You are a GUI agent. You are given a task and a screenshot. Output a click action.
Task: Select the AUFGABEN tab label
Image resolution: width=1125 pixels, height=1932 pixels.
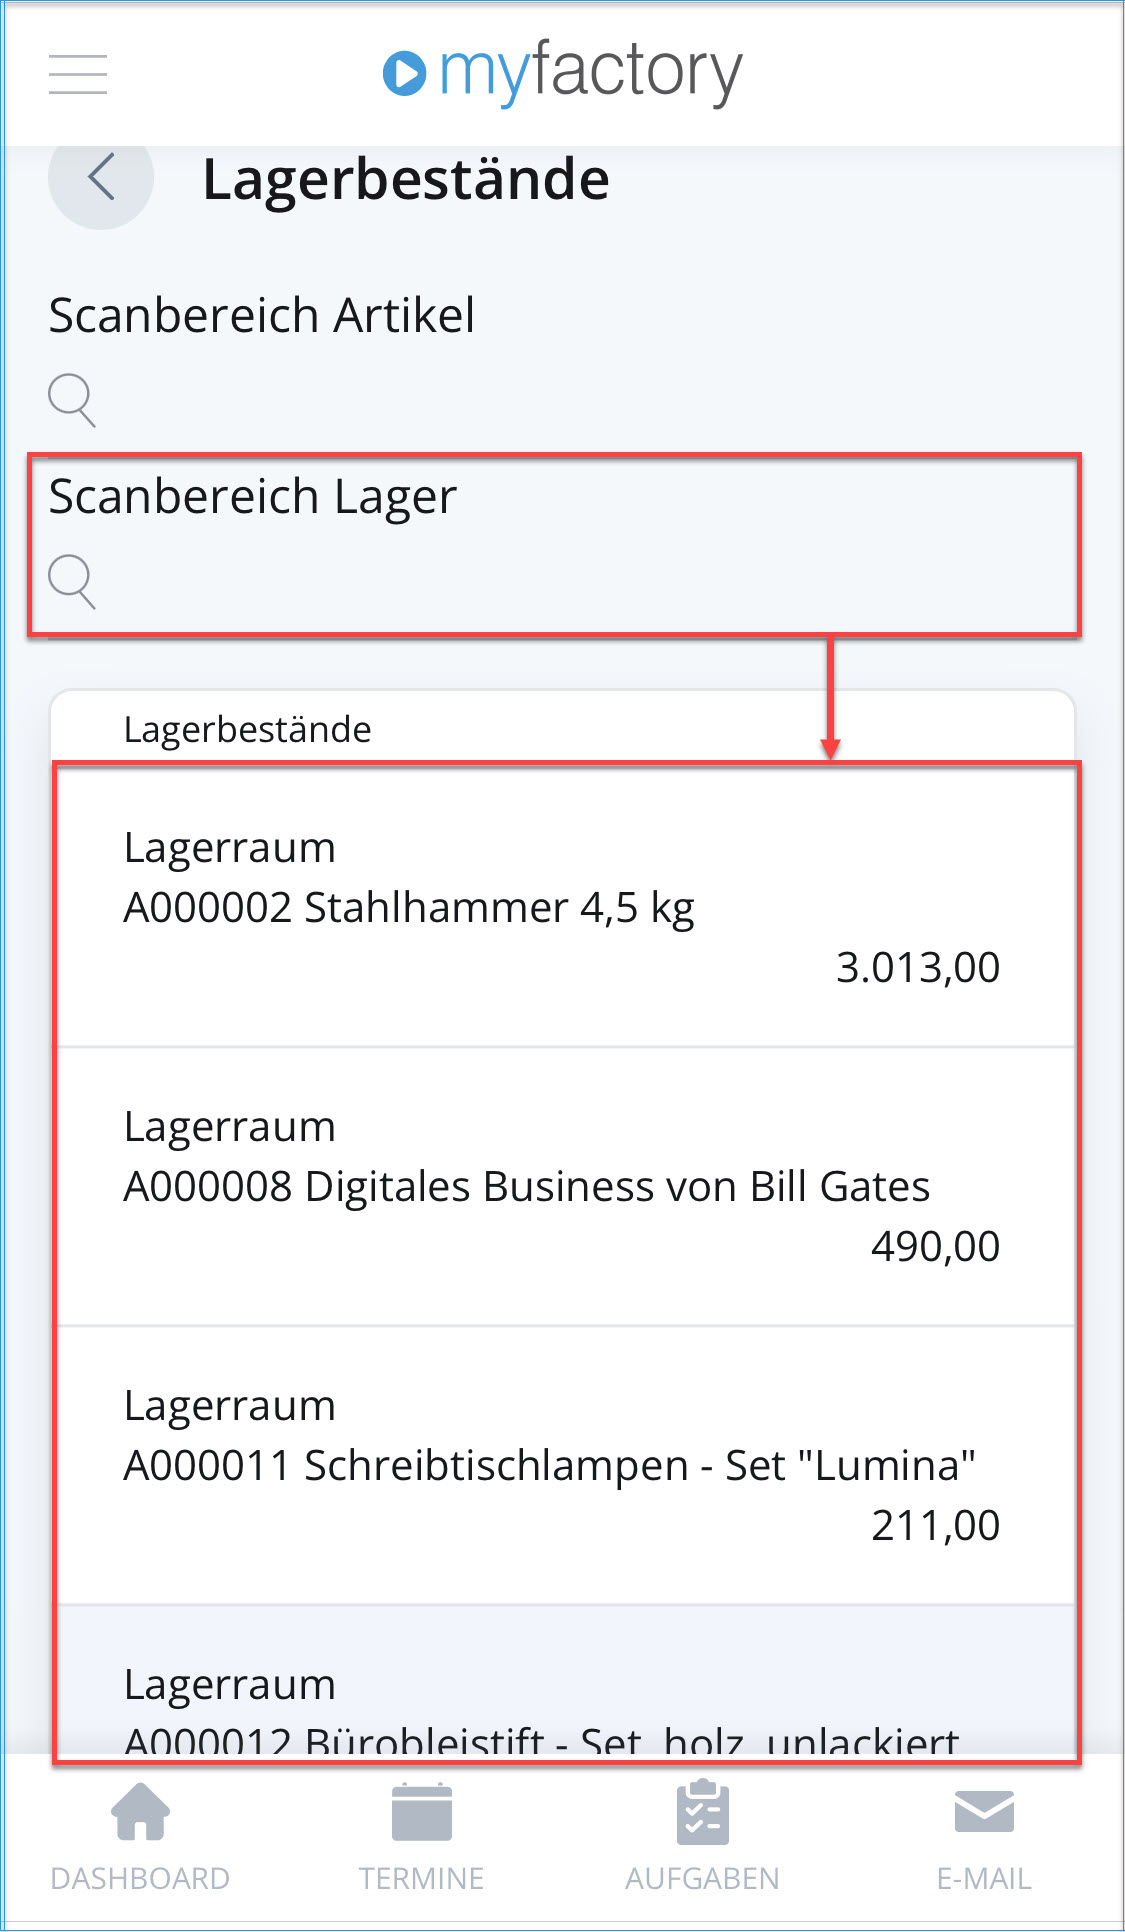click(x=702, y=1879)
